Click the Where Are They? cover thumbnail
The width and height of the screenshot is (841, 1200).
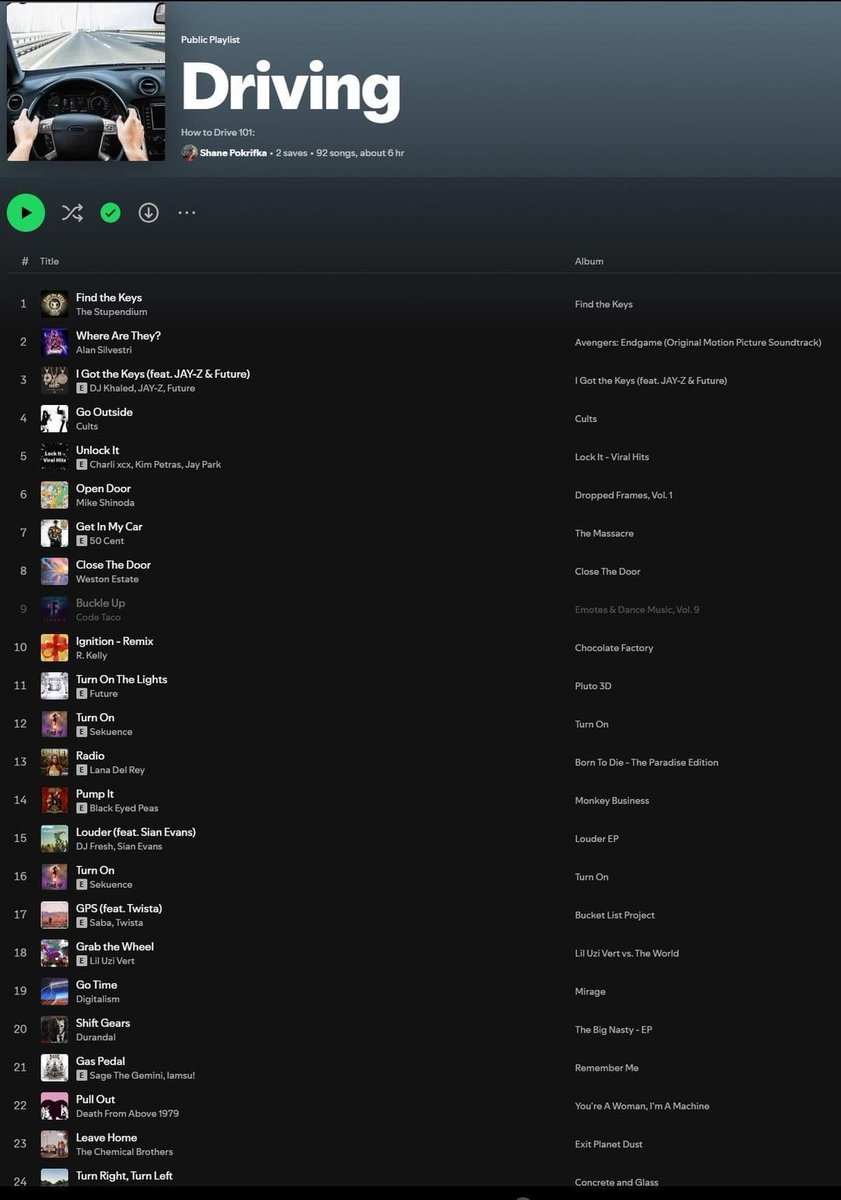pyautogui.click(x=54, y=342)
